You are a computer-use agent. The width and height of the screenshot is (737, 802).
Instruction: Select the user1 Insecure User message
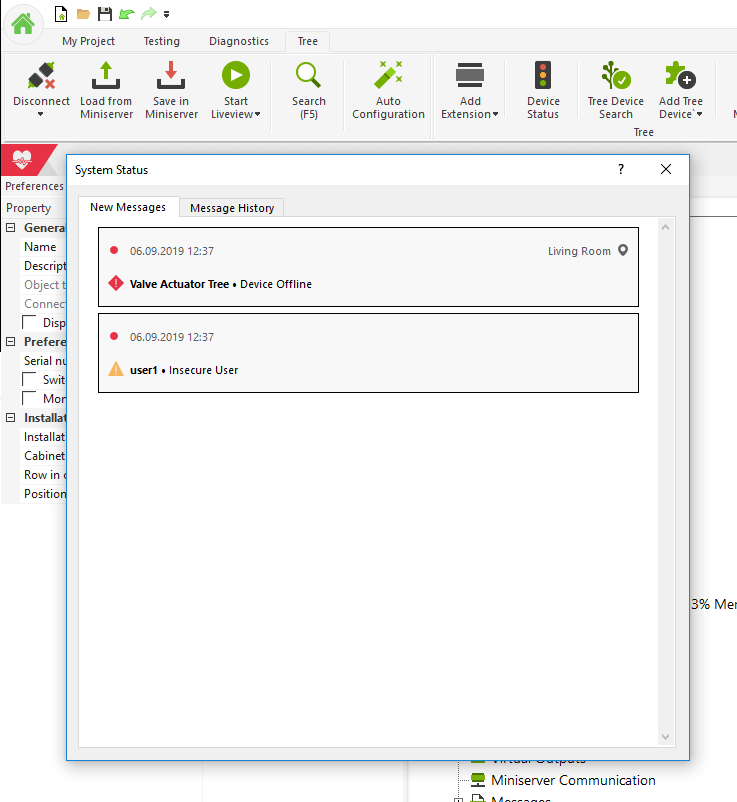368,353
